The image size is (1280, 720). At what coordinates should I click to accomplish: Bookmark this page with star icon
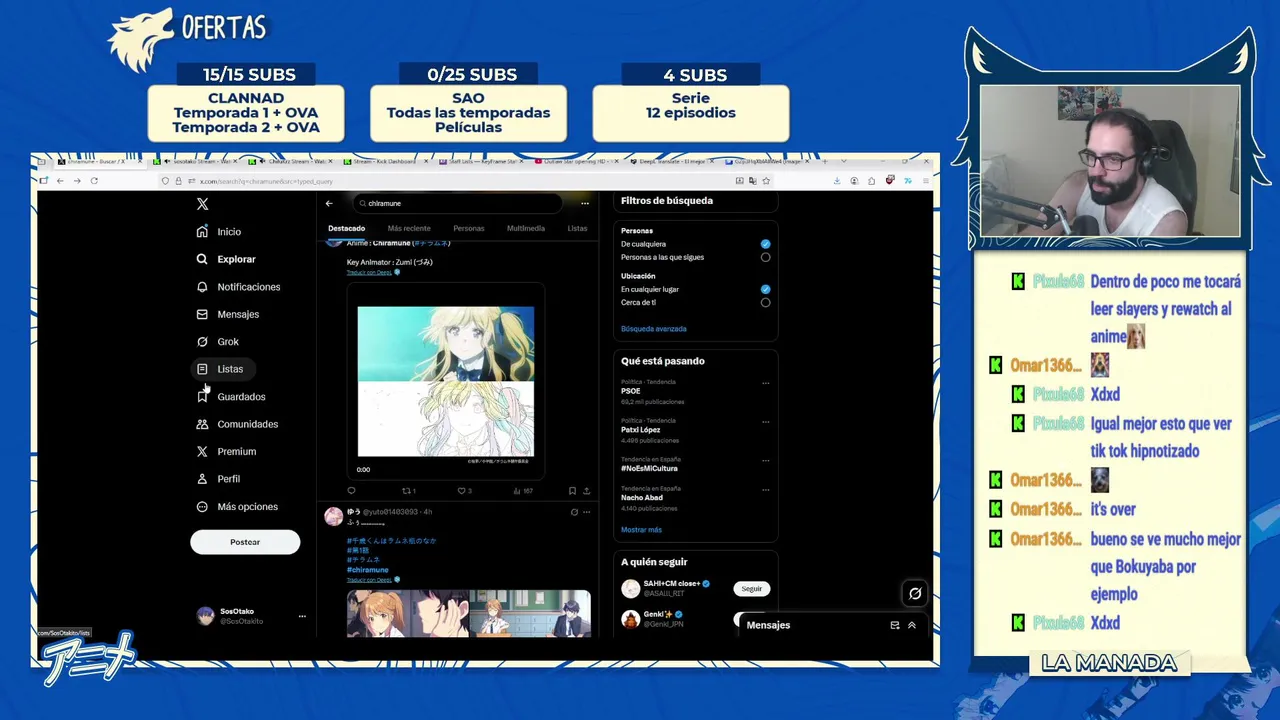766,181
